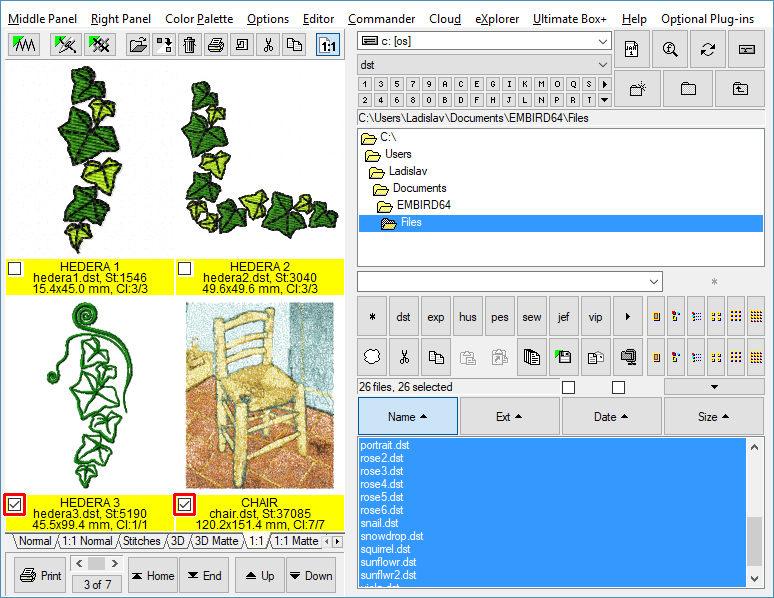The height and width of the screenshot is (598, 774).
Task: Click the refresh arrows icon
Action: [x=708, y=49]
